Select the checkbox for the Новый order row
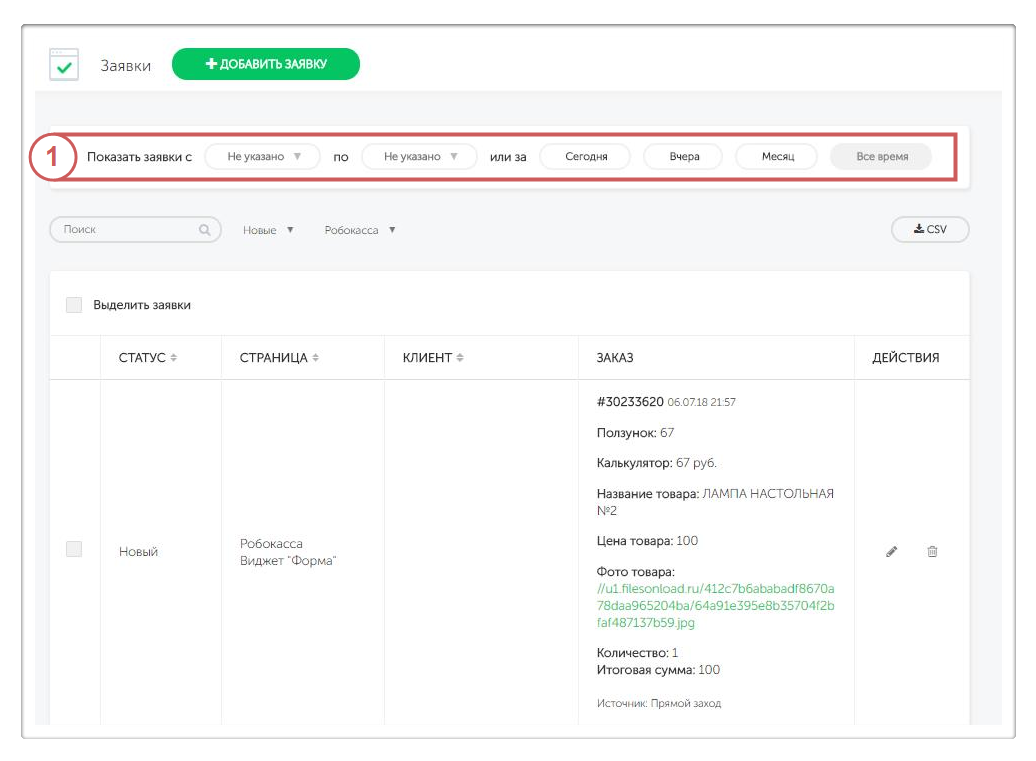Screen dimensions: 1036x761 [74, 549]
